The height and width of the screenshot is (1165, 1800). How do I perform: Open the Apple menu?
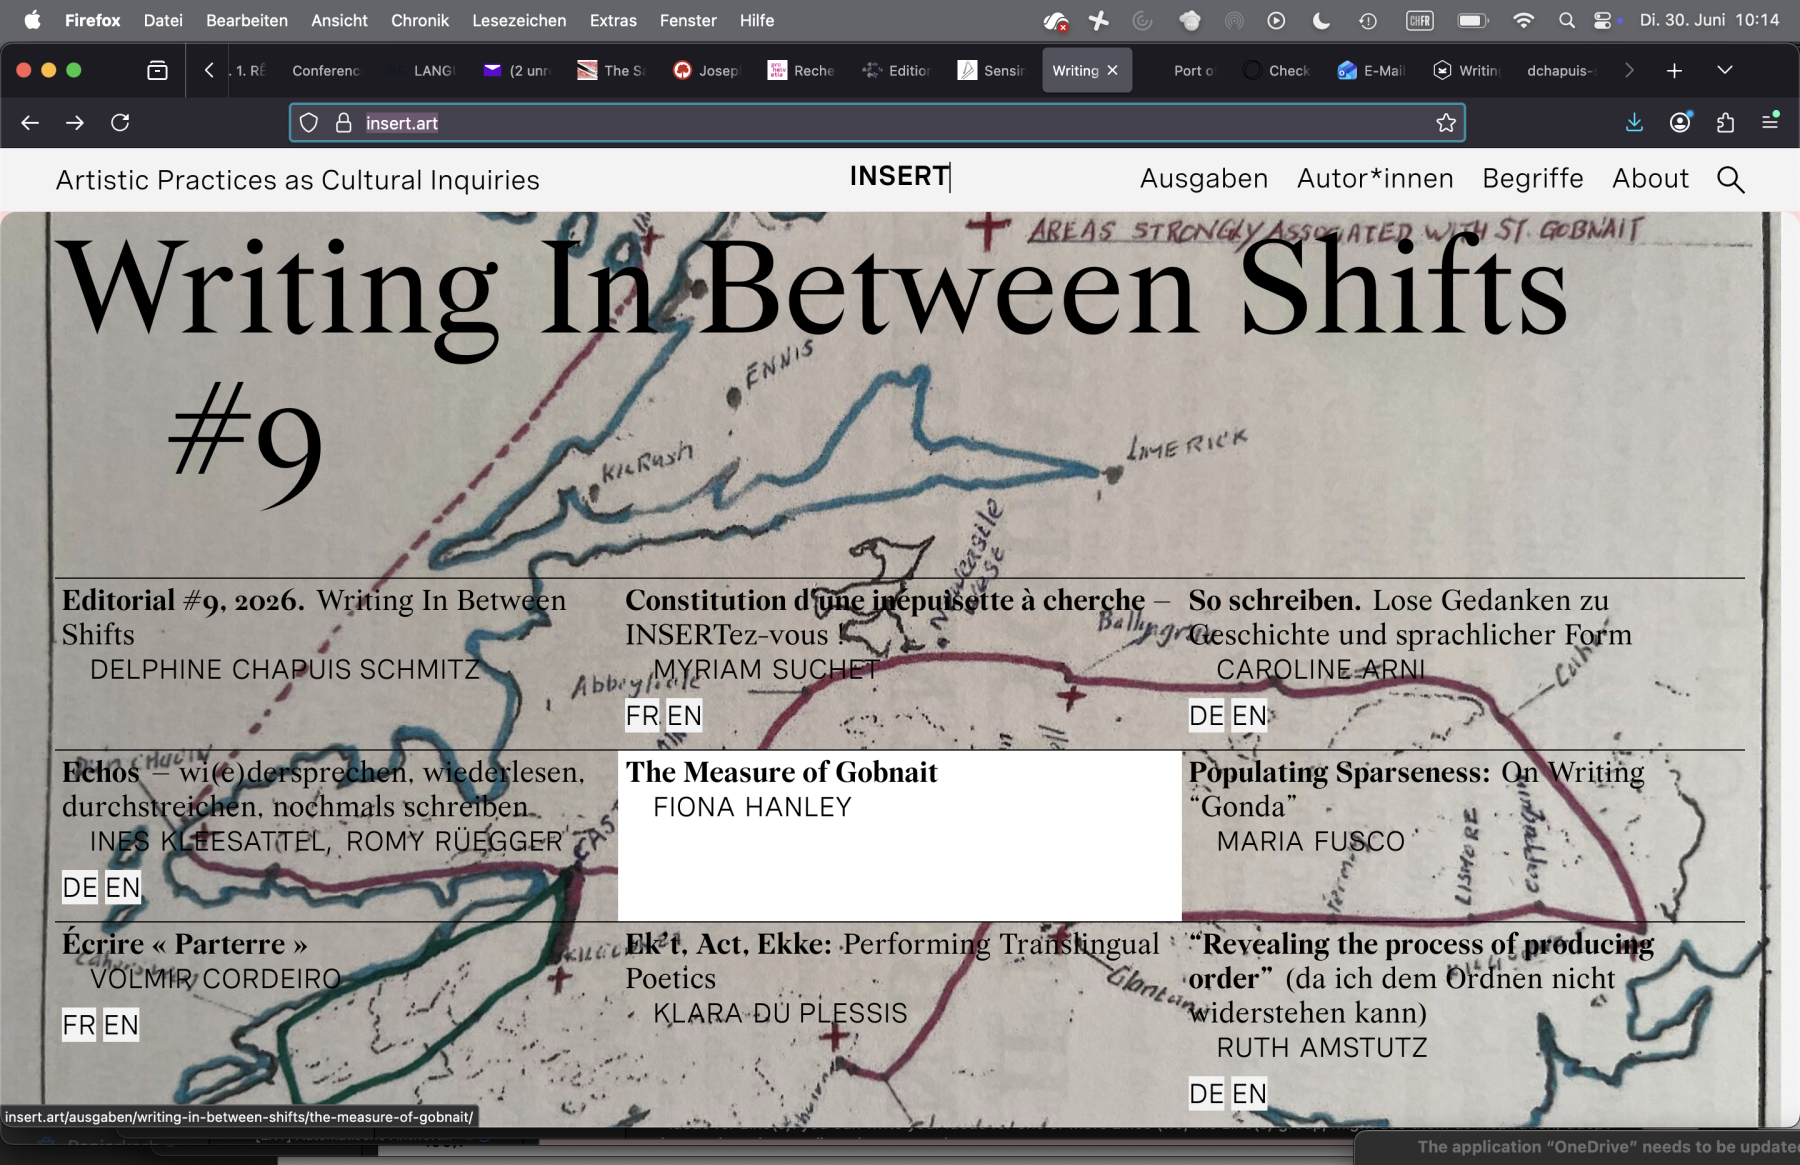32,20
